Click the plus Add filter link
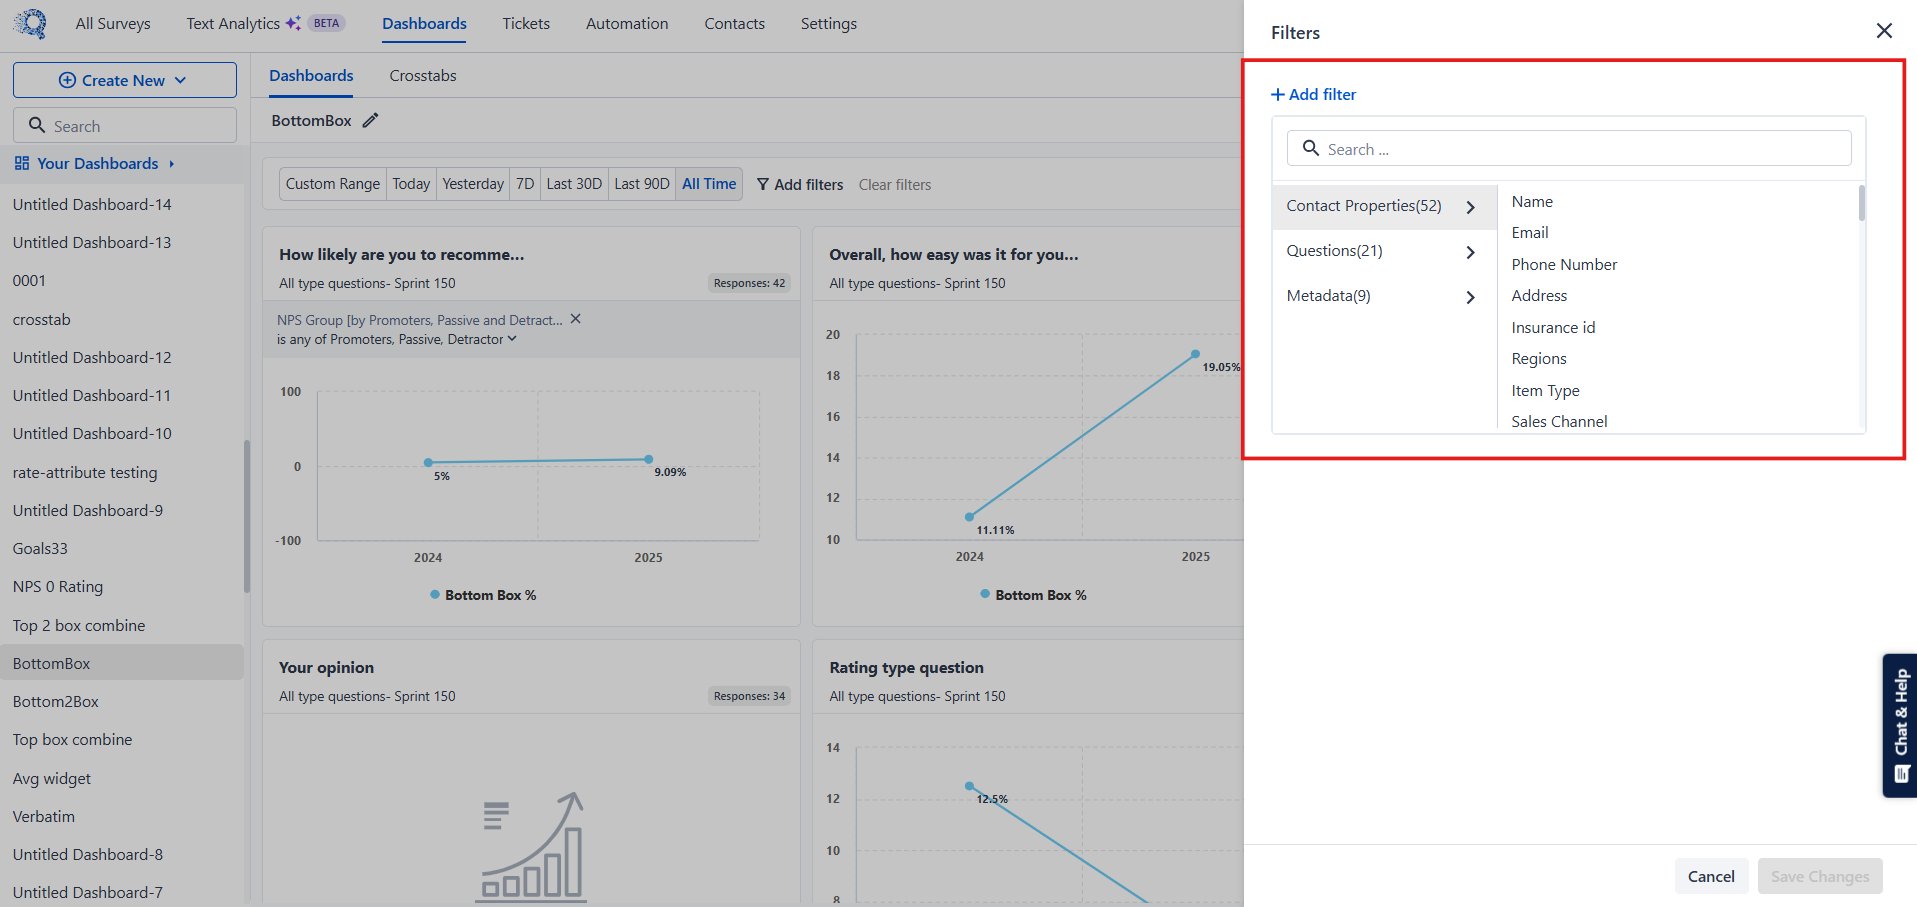This screenshot has width=1917, height=907. [1313, 94]
